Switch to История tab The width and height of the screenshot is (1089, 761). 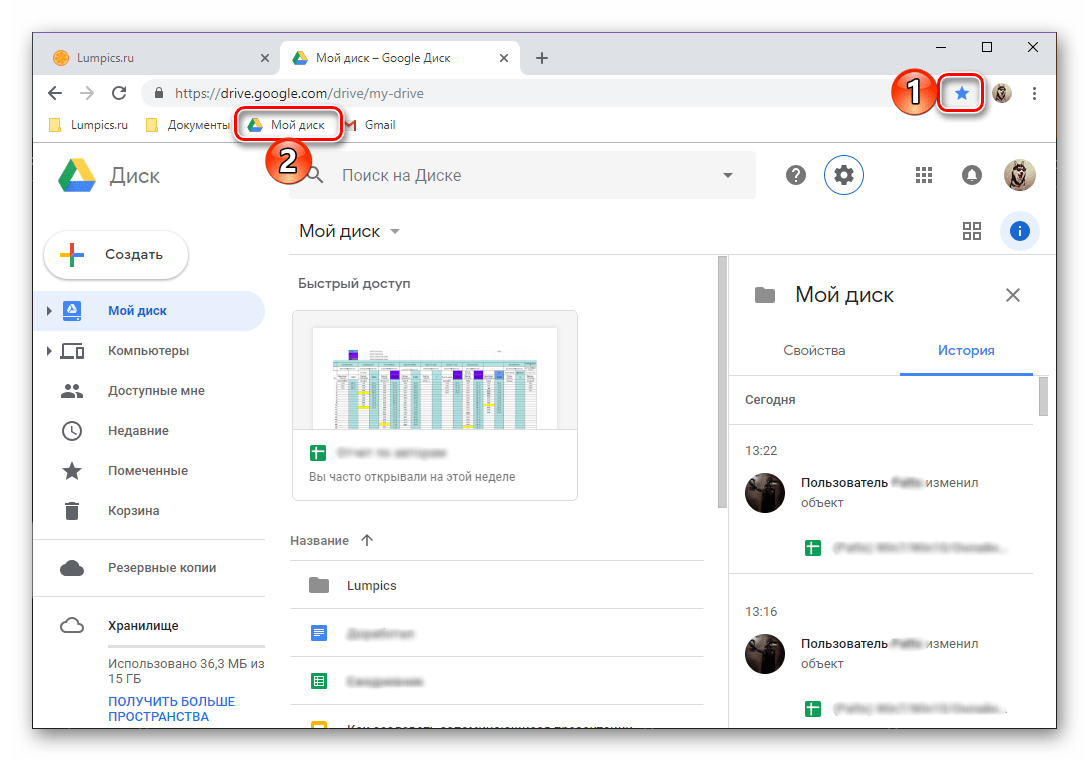click(965, 351)
